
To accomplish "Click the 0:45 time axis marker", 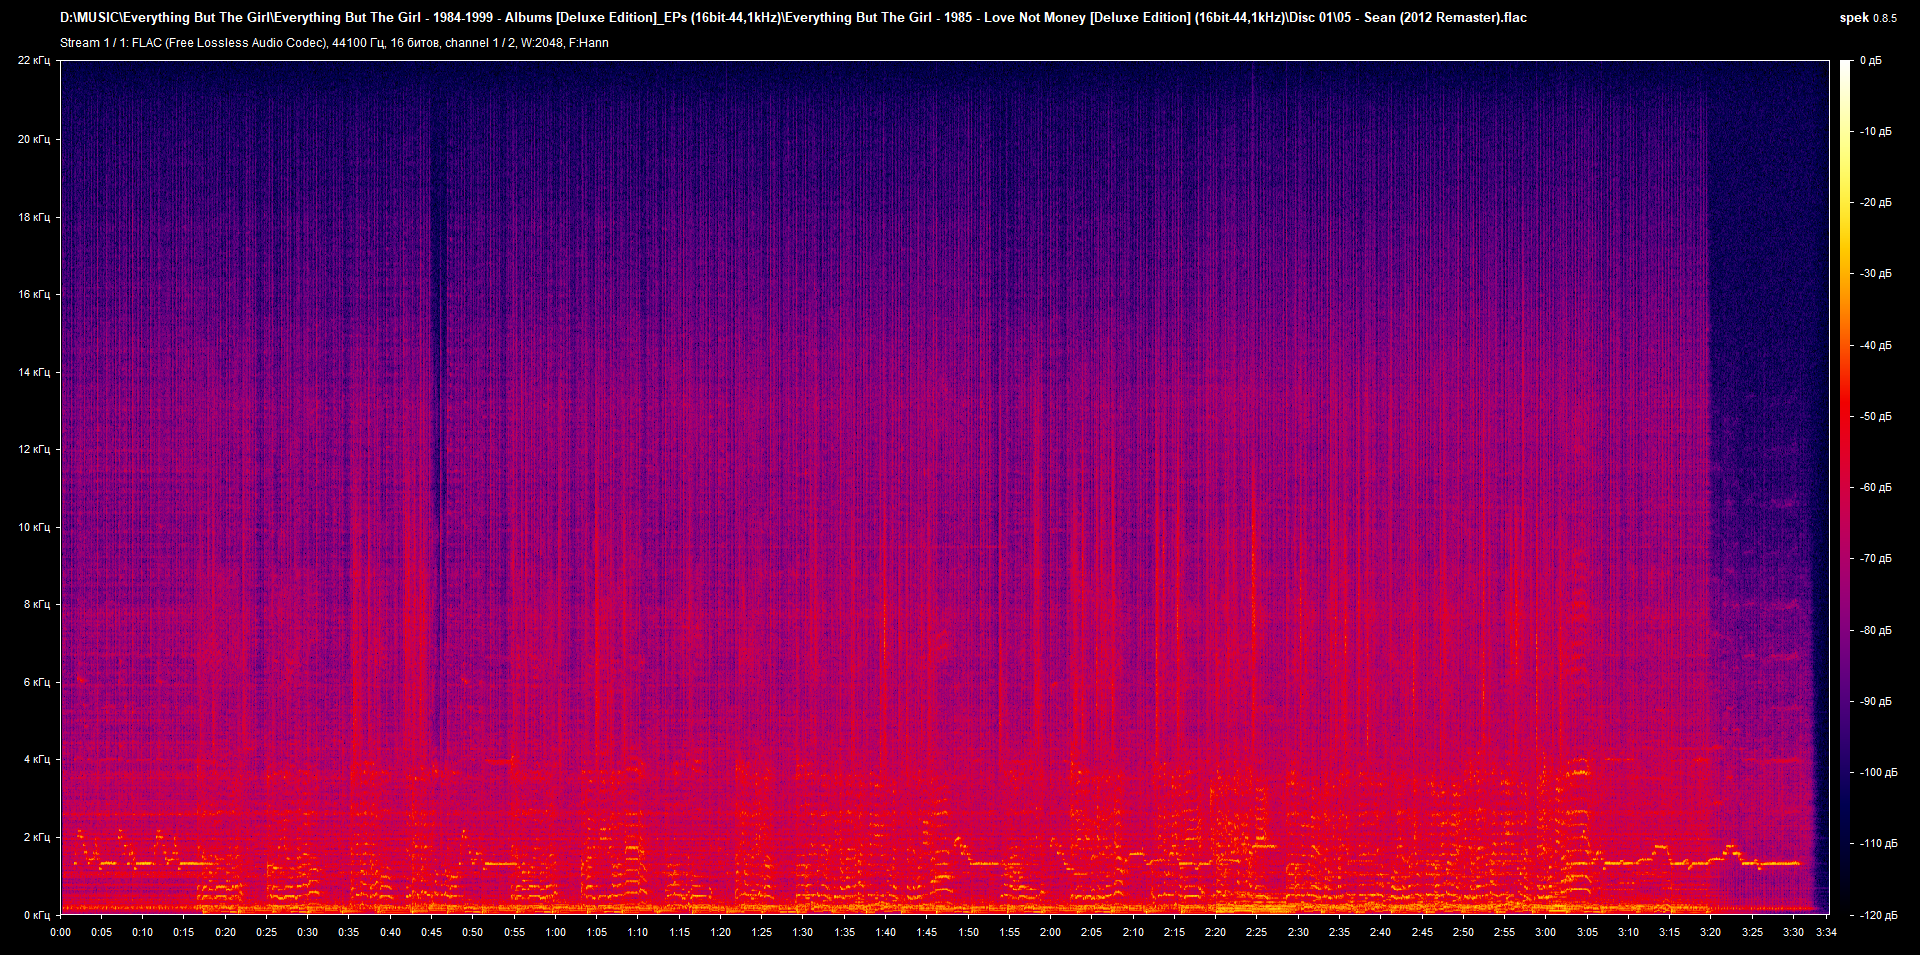I will (x=431, y=932).
